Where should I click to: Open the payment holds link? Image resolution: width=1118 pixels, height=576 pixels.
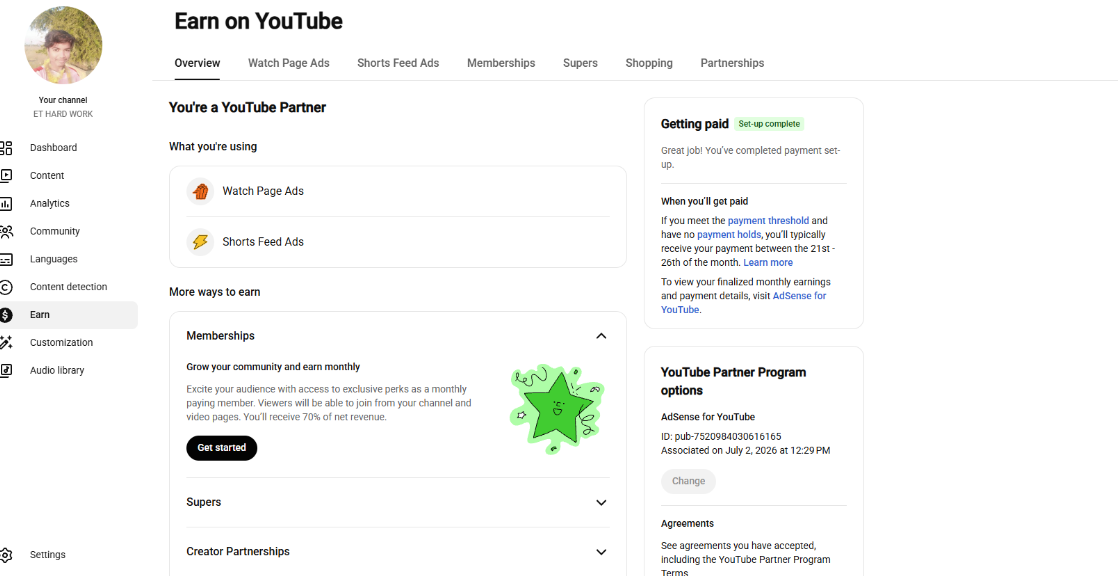click(x=729, y=235)
